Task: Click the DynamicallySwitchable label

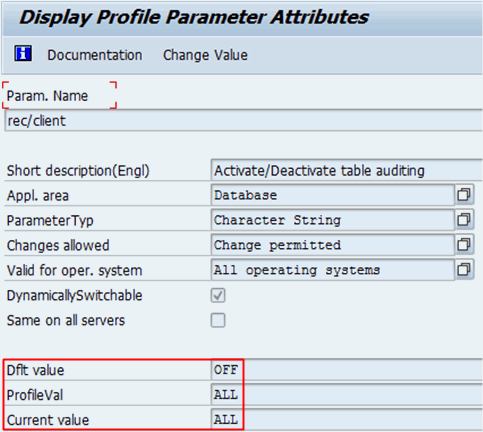Action: (x=74, y=296)
